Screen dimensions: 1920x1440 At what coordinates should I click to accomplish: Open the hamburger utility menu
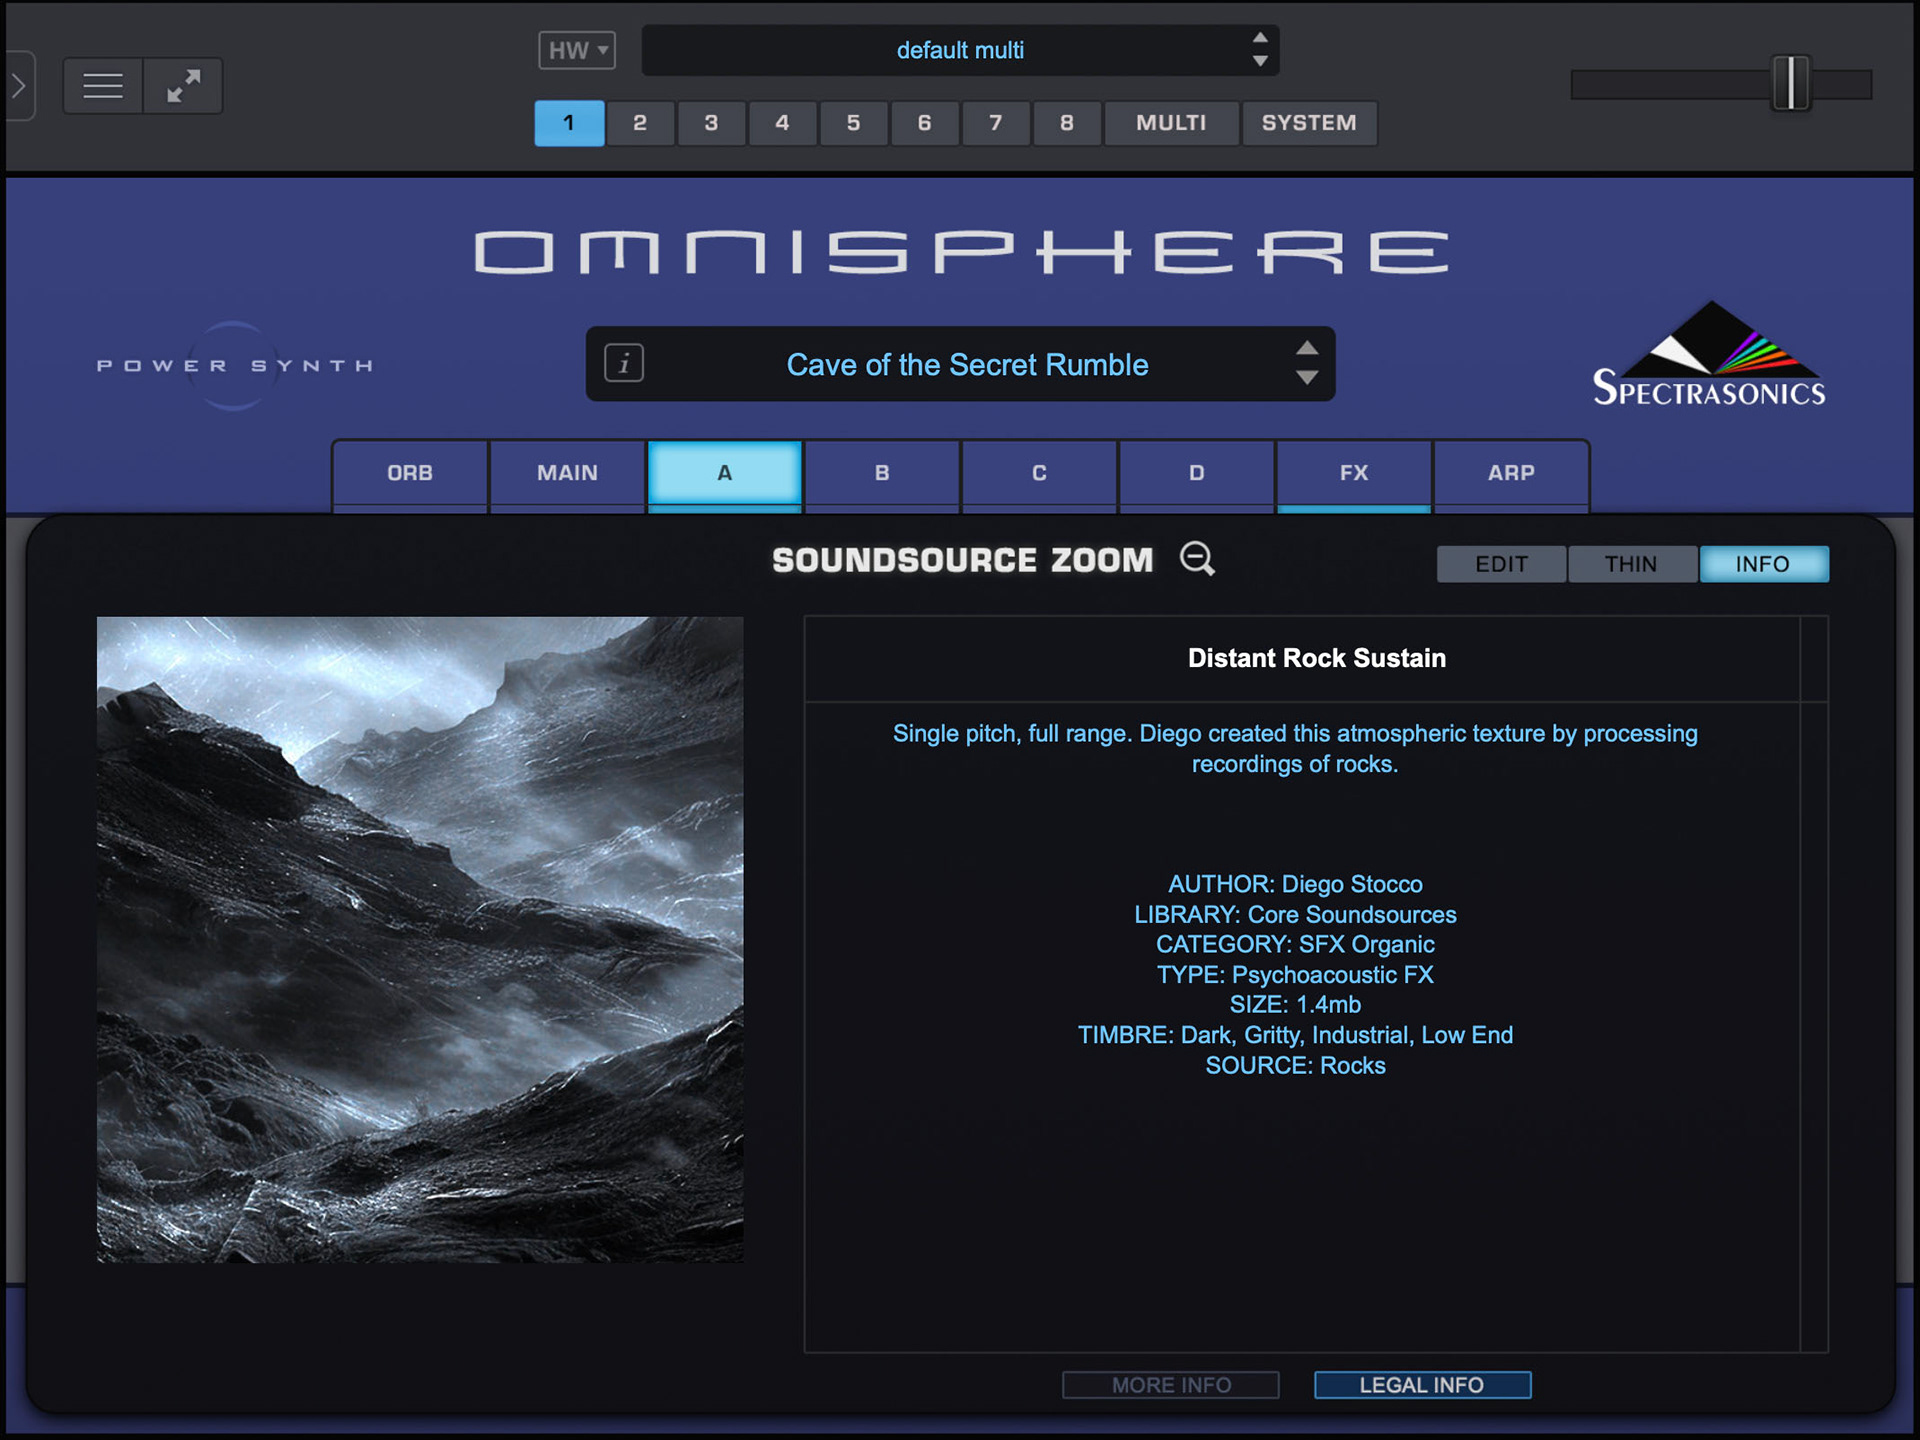click(103, 86)
